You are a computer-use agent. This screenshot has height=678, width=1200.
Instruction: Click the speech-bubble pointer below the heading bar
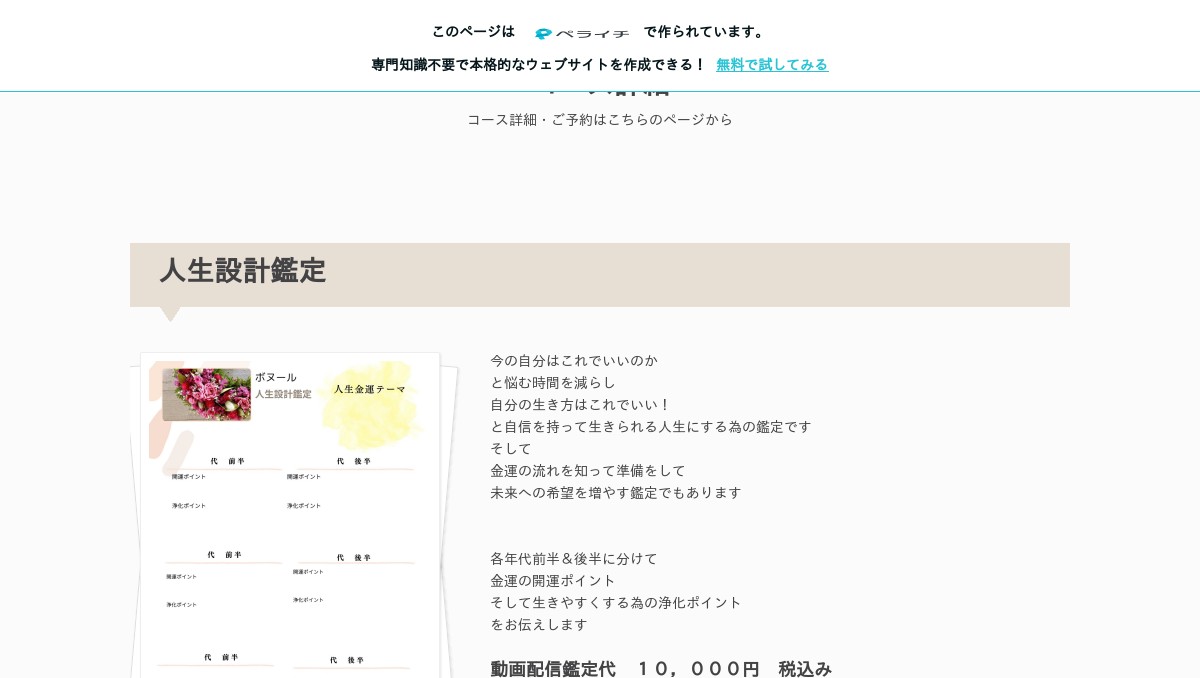(x=171, y=314)
